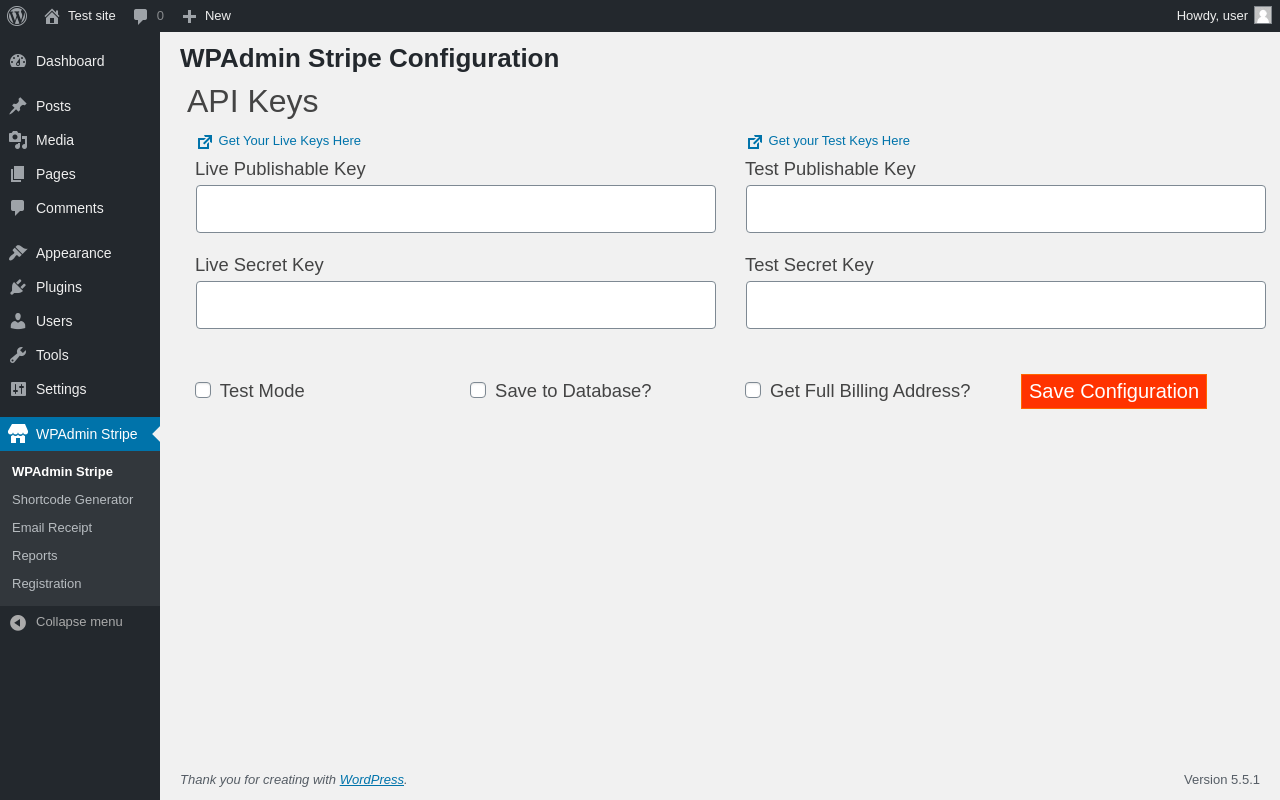Open the comments bubble in admin bar
The width and height of the screenshot is (1280, 800).
pos(141,16)
